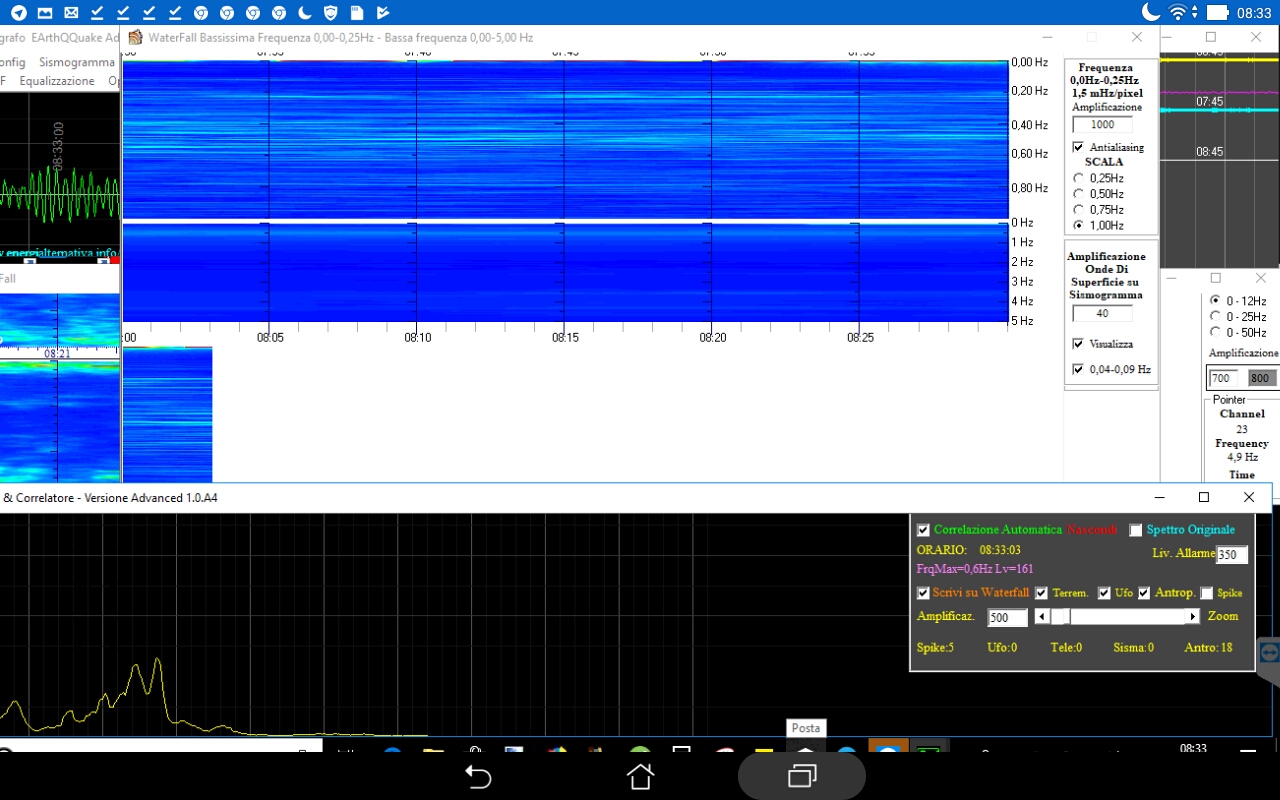Open the Android recent apps view
The image size is (1280, 800).
coord(802,776)
